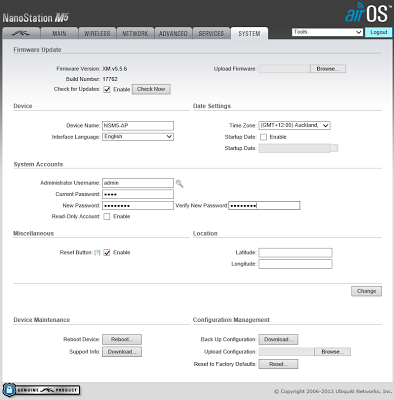Click the Reset to Factory Defaults button

point(278,364)
